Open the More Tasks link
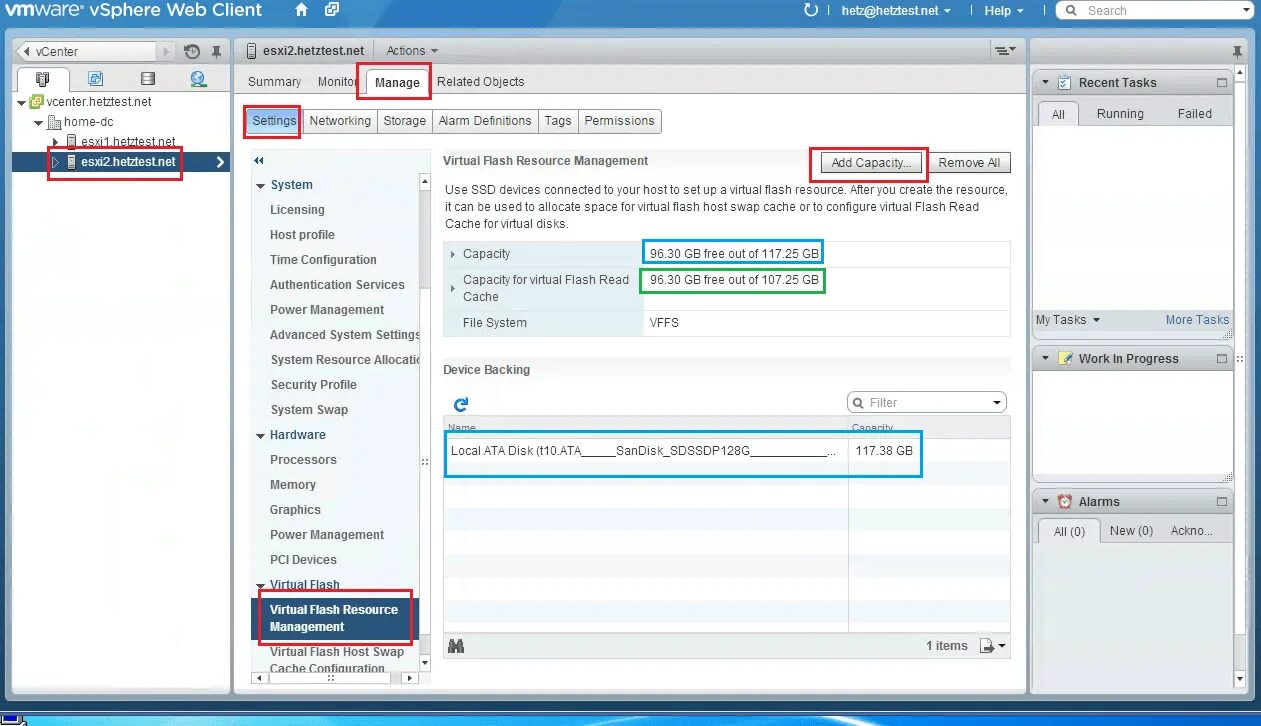The width and height of the screenshot is (1261, 726). [x=1197, y=320]
